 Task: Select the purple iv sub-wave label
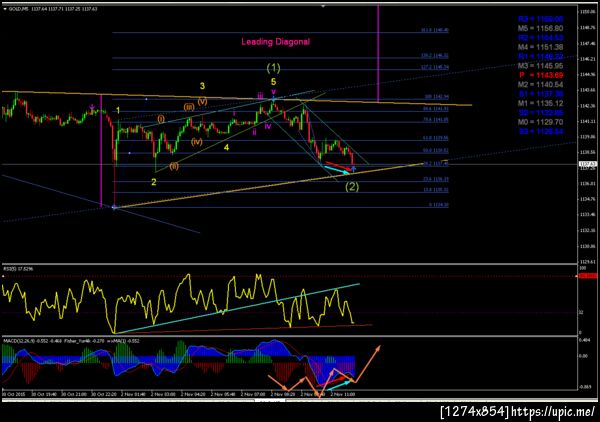[x=268, y=126]
